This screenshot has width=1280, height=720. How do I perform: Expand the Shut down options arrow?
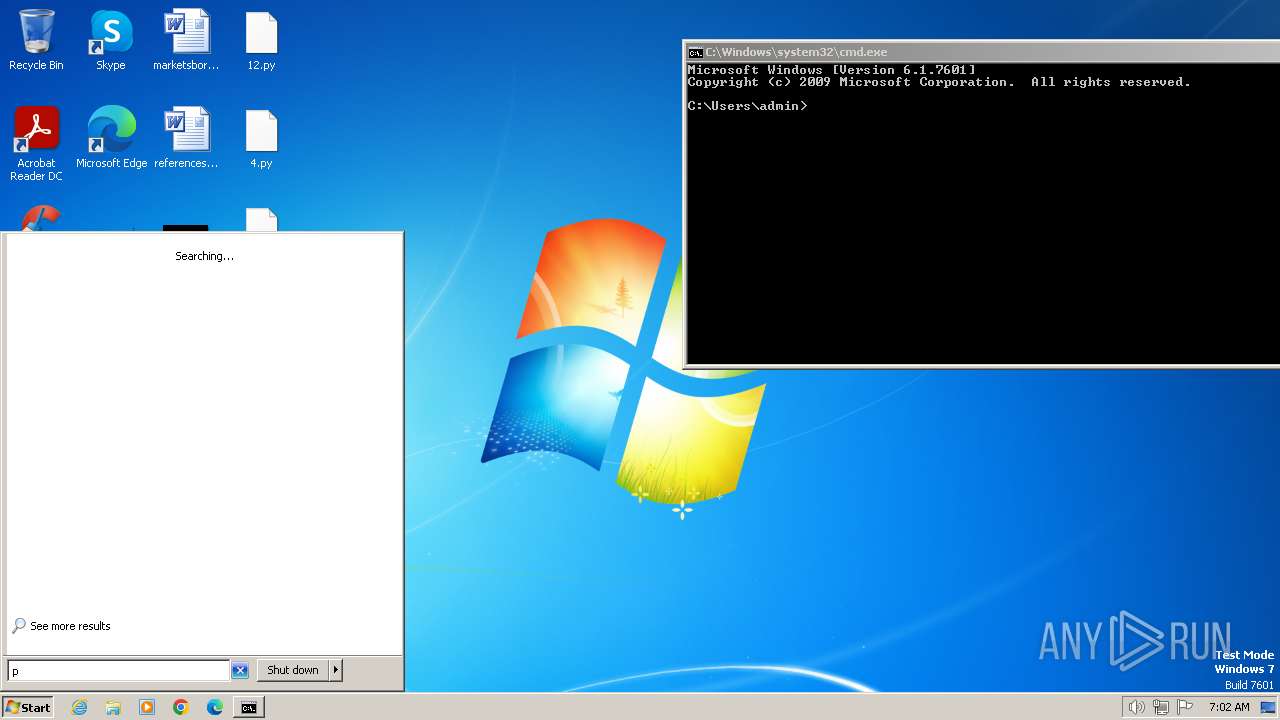click(336, 670)
